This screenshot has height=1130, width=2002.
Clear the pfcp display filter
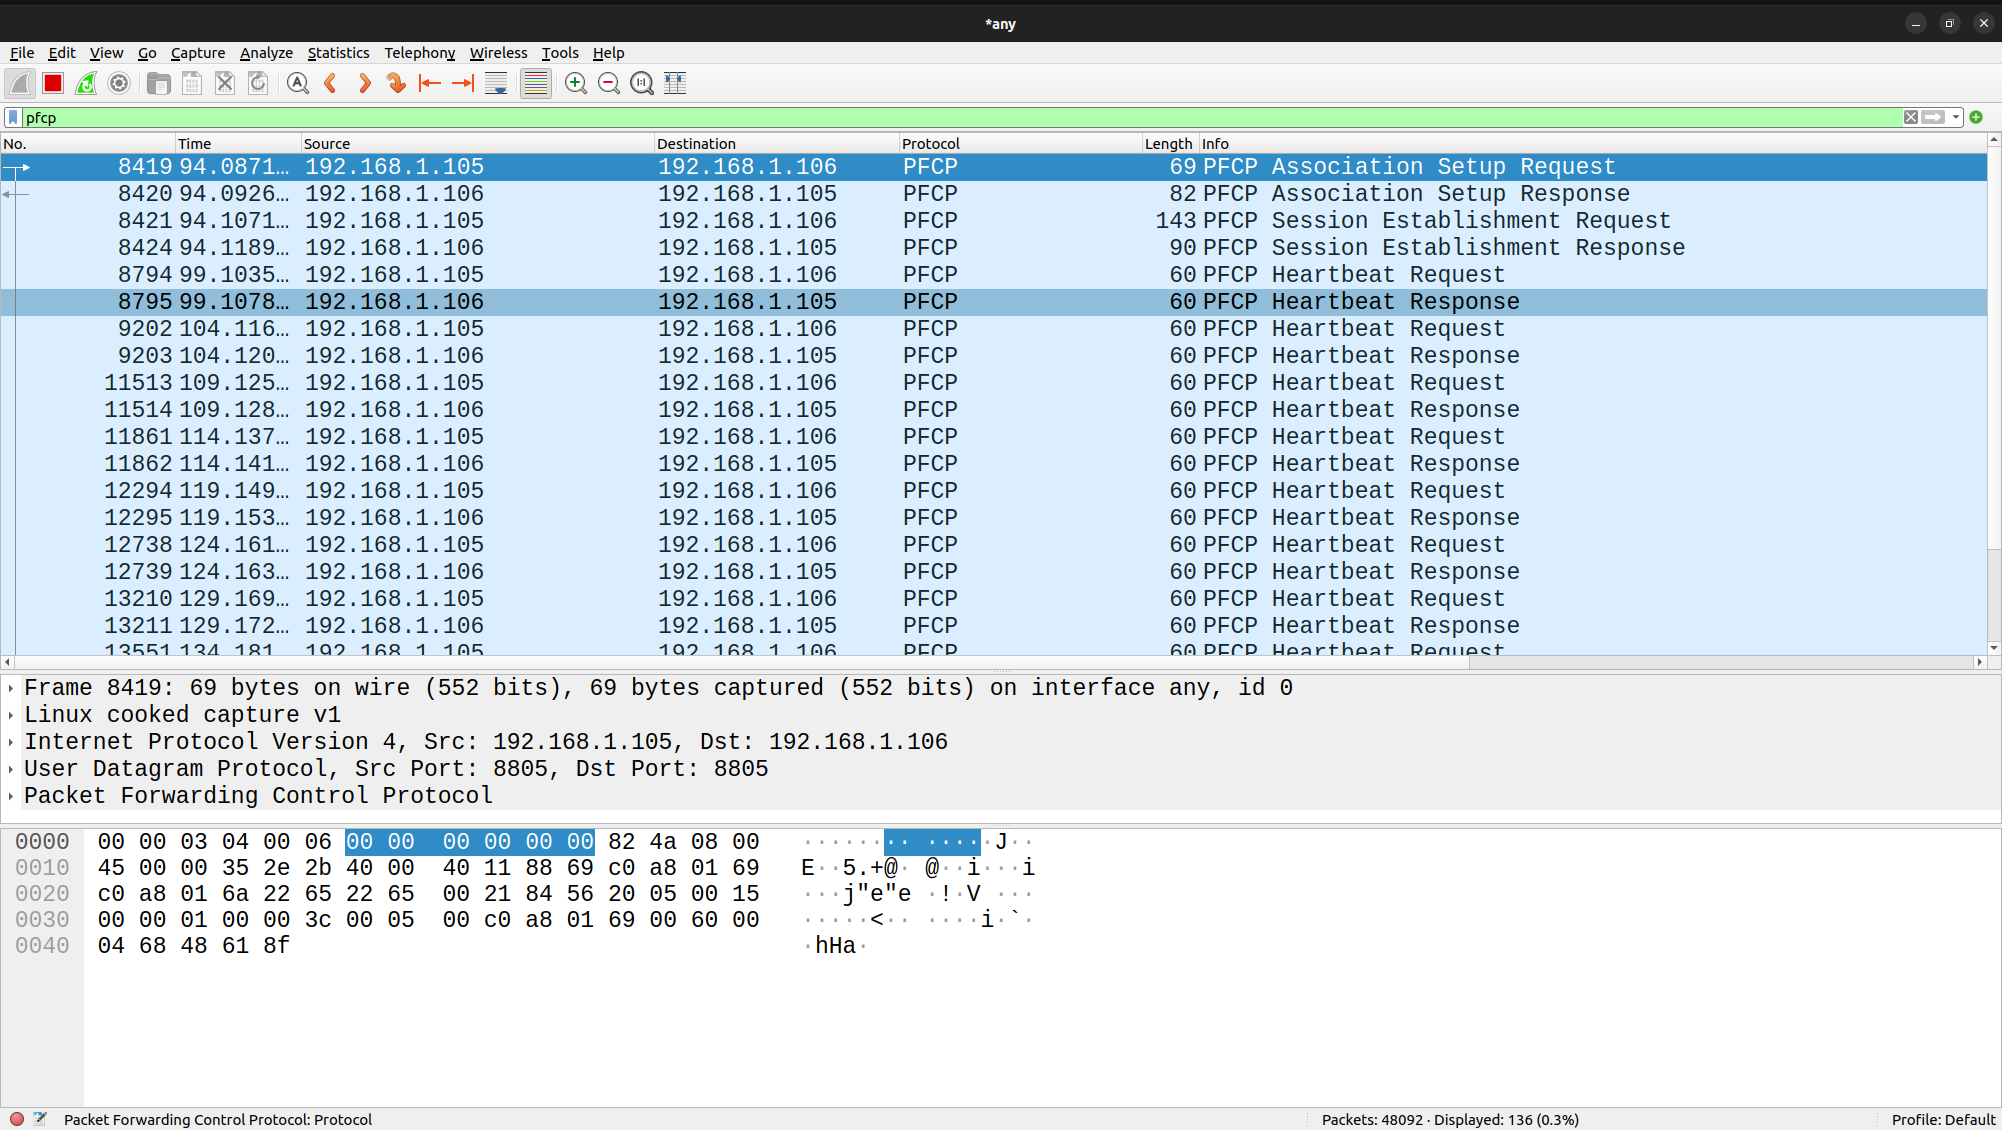click(1911, 118)
